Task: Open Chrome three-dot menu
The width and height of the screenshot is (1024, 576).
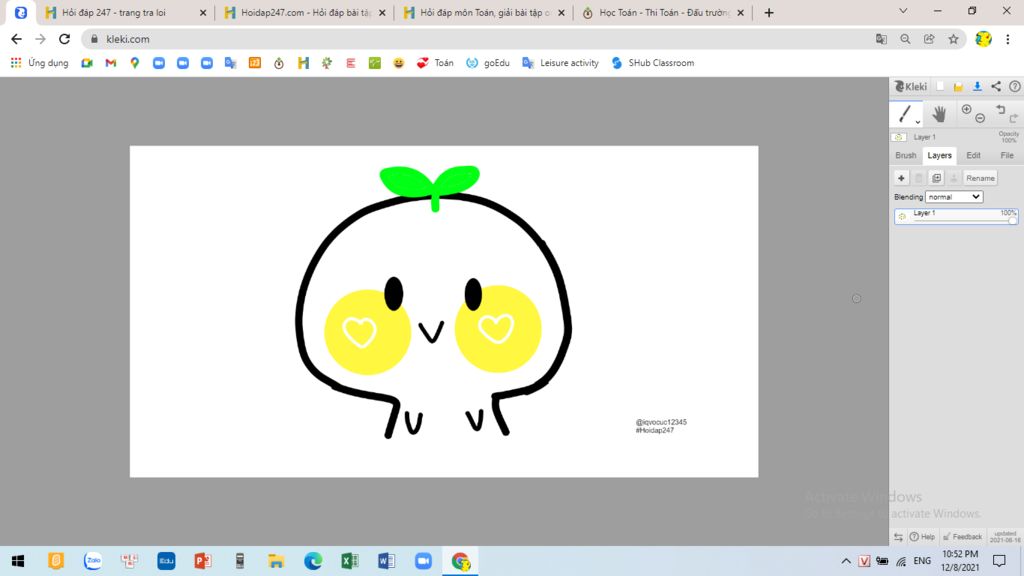Action: [1008, 39]
